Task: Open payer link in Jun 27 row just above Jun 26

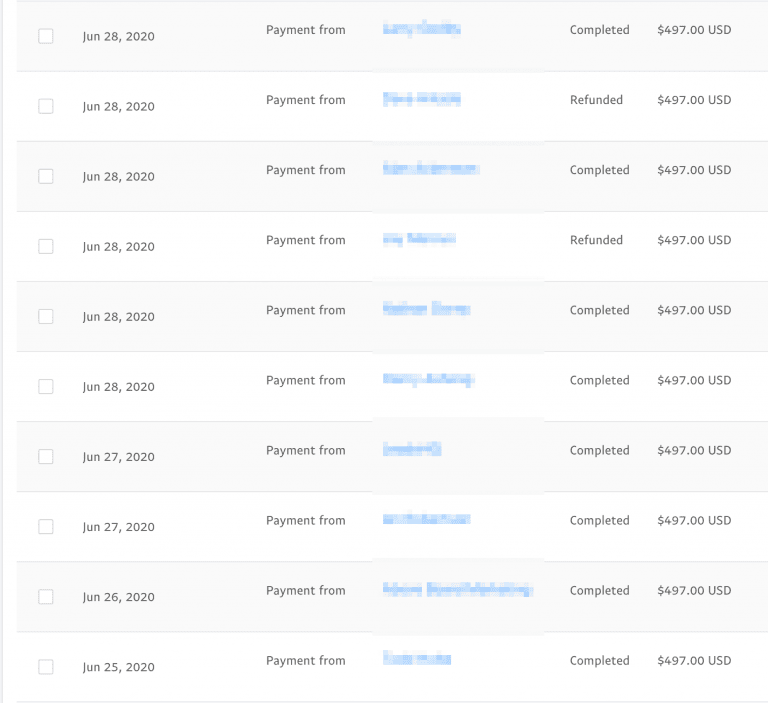Action: click(x=427, y=519)
